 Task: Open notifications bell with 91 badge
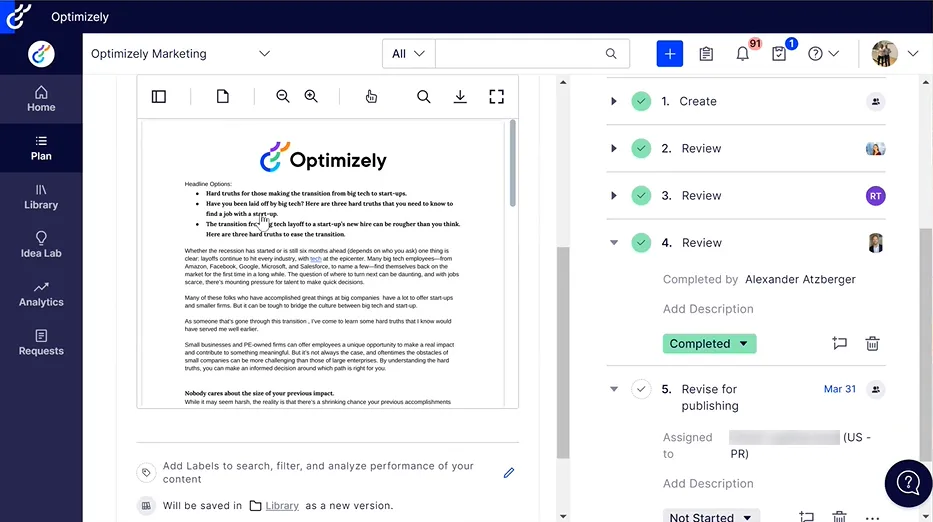[743, 54]
